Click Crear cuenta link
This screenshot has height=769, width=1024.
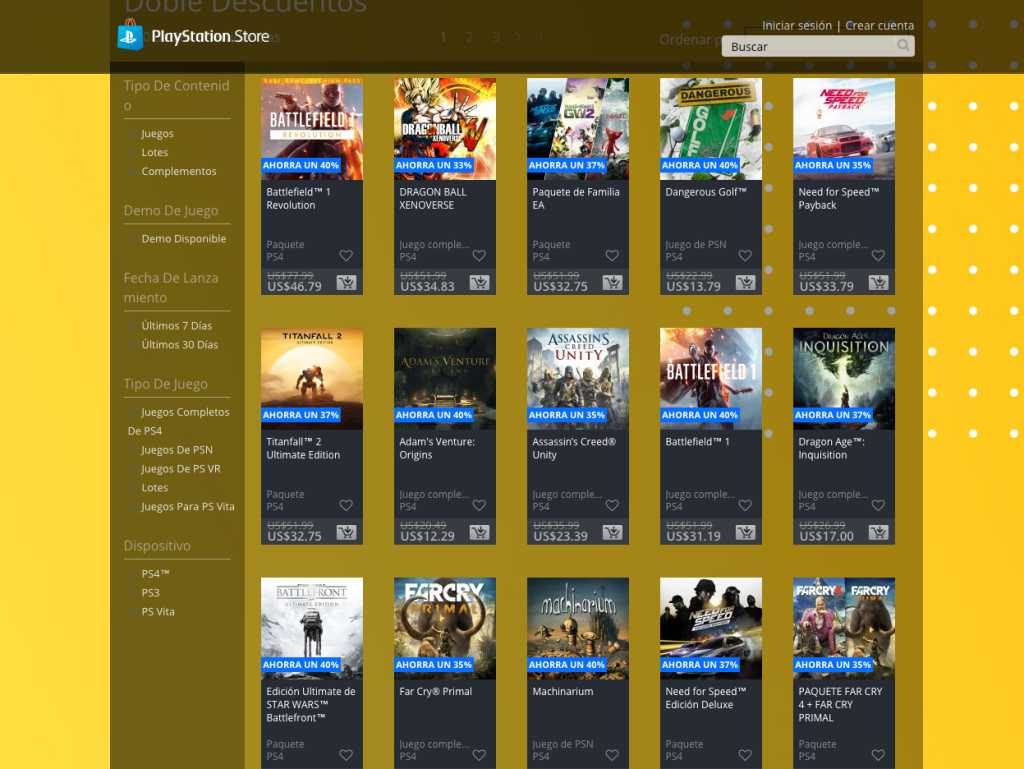(x=880, y=25)
